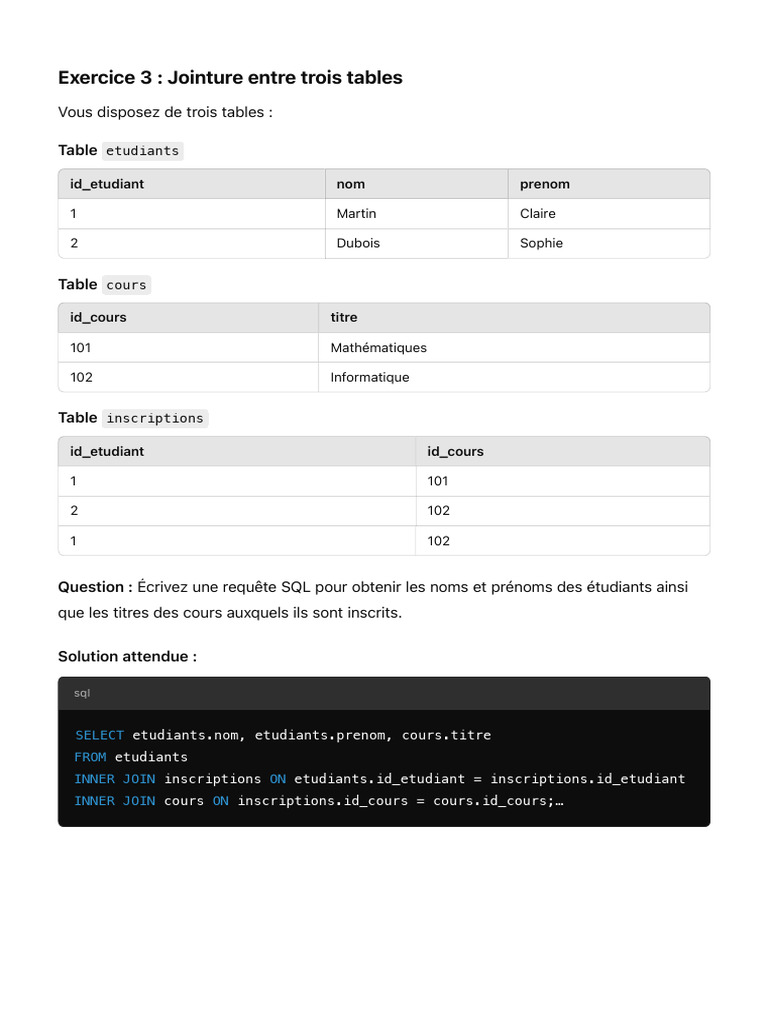Image resolution: width=768 pixels, height=1024 pixels.
Task: Select the titre column header in cours table
Action: tap(514, 317)
